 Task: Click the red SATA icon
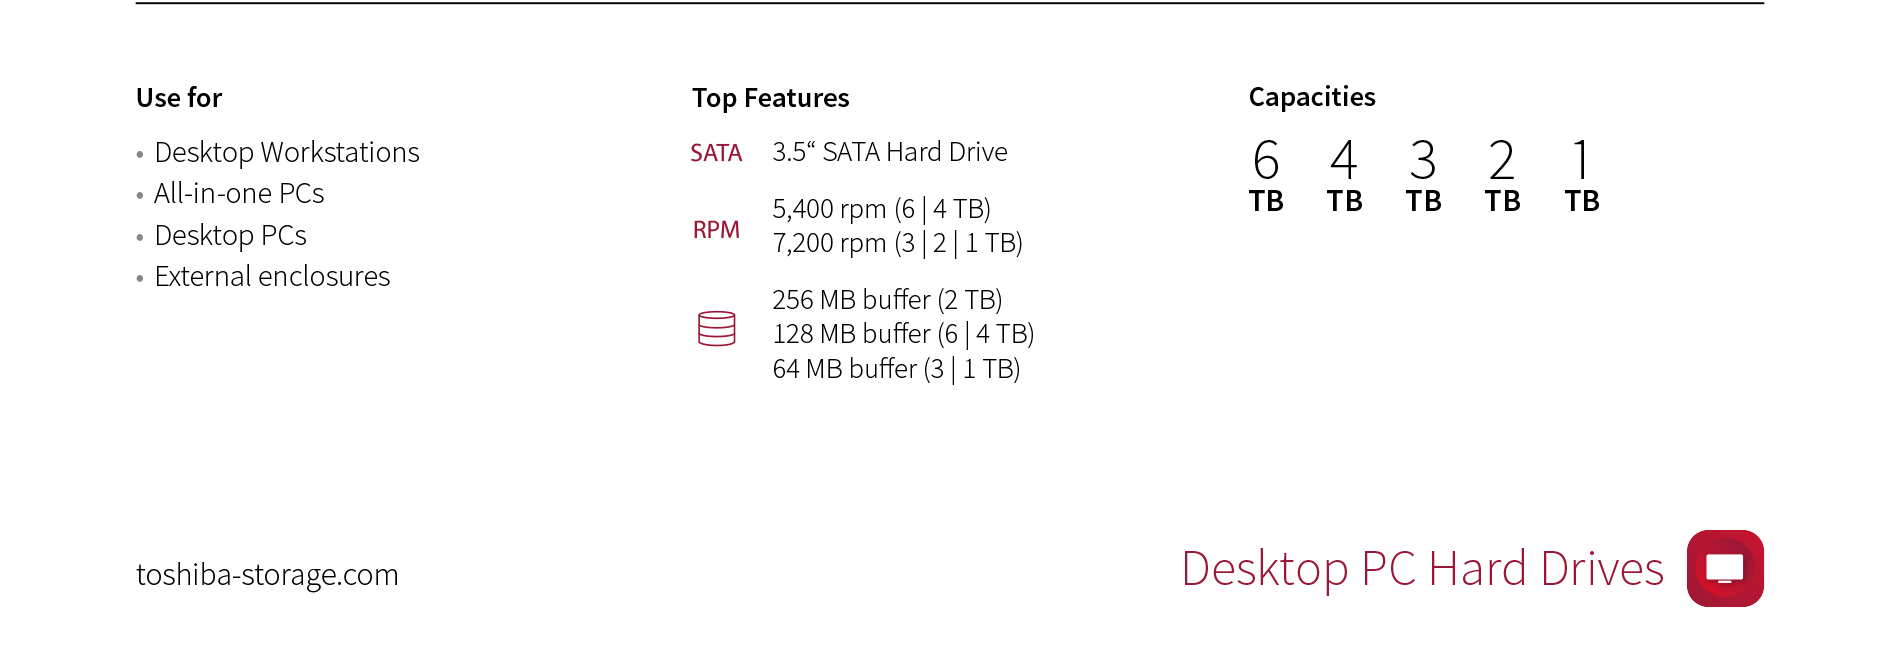coord(716,153)
